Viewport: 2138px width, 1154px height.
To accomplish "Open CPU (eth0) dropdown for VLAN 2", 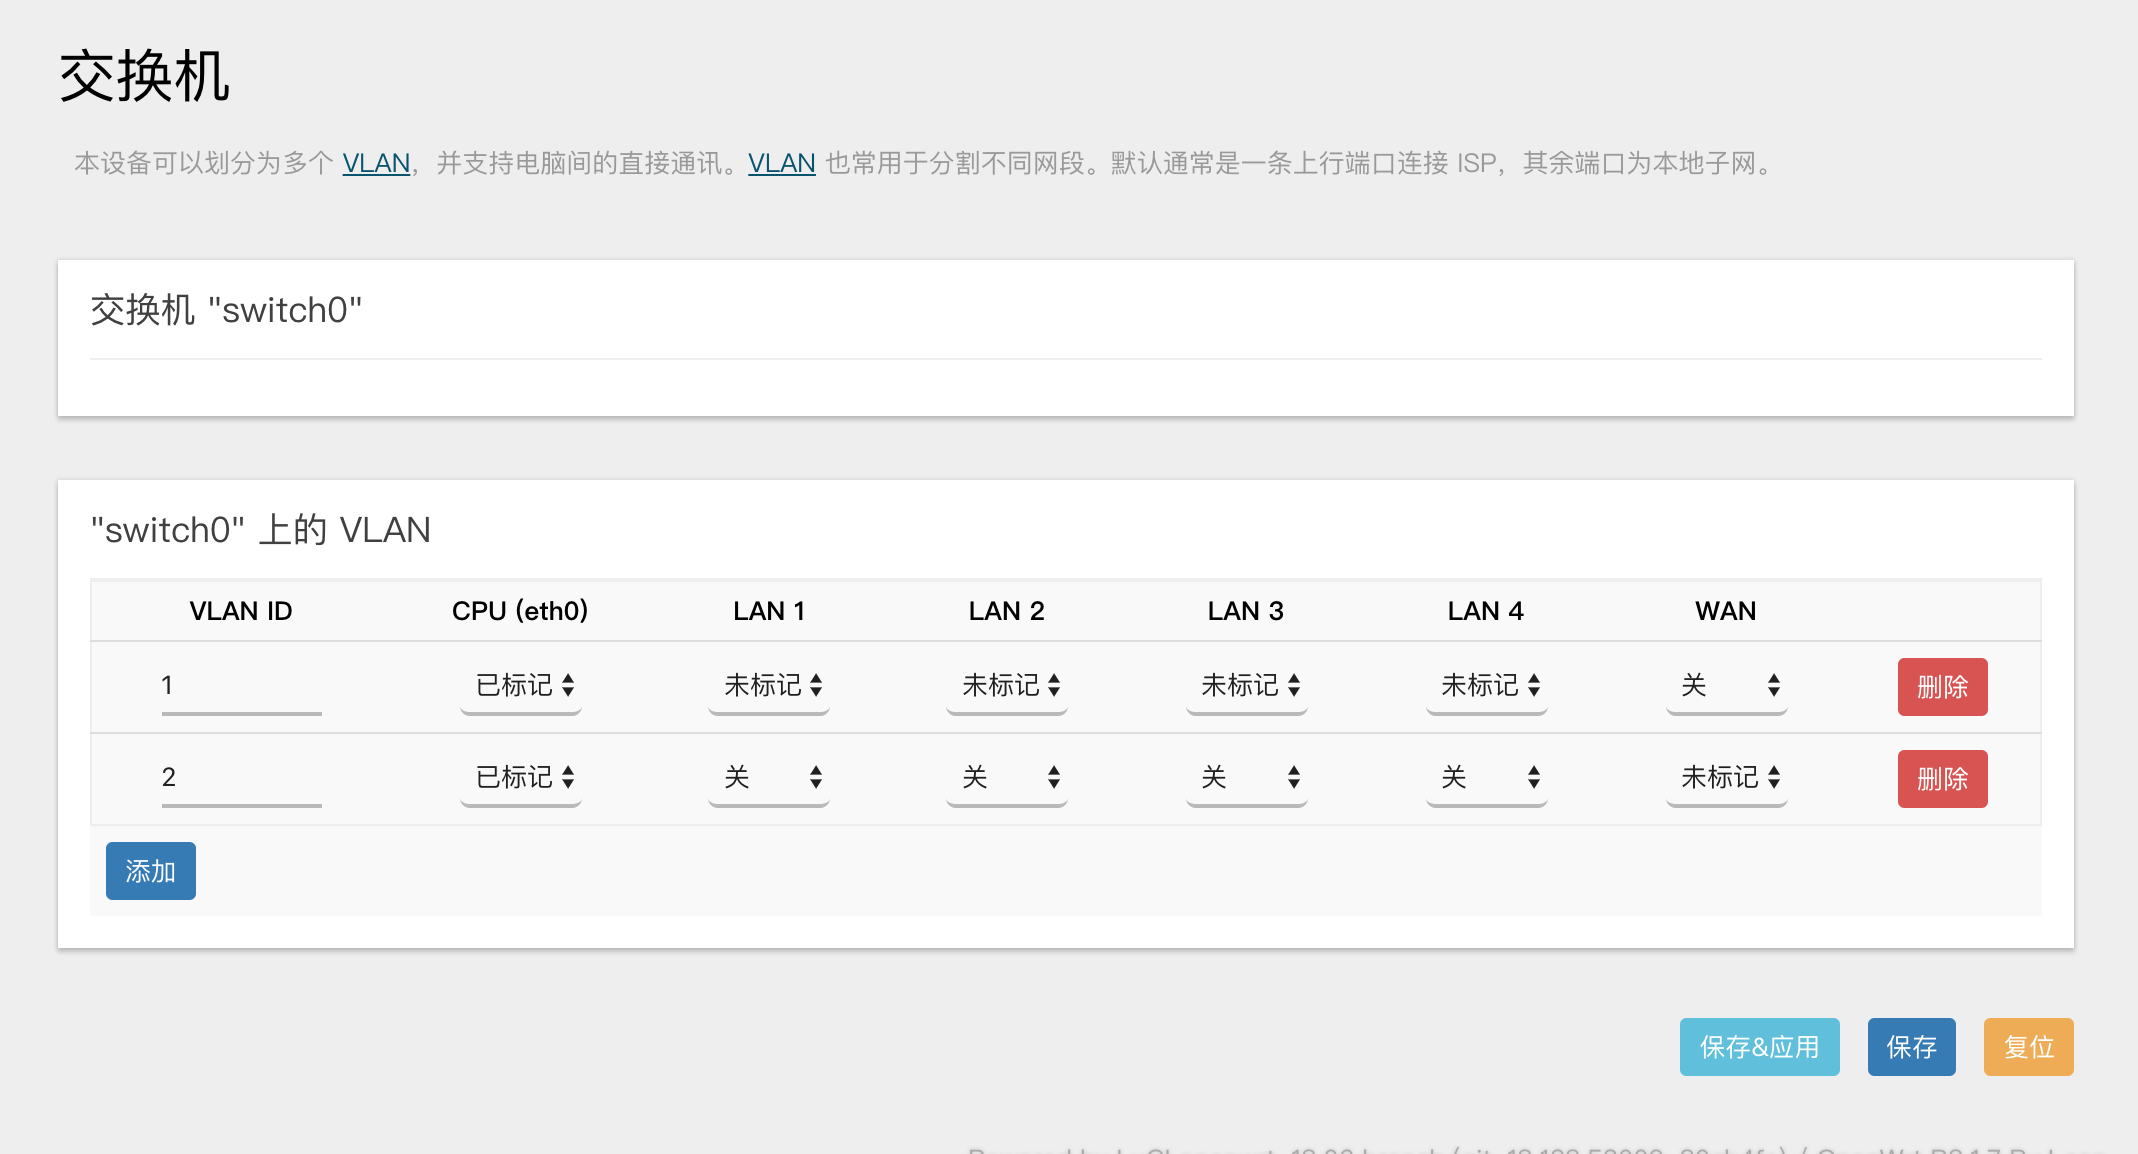I will click(521, 778).
